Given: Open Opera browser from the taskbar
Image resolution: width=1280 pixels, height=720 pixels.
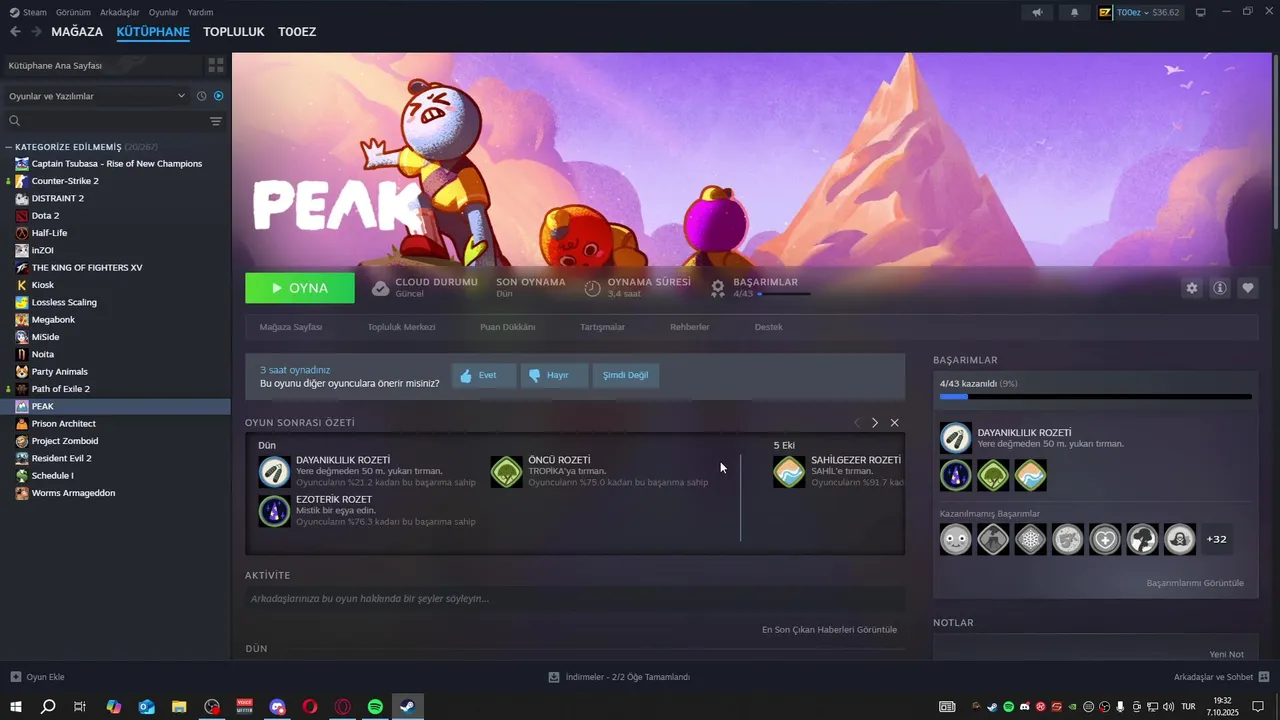Looking at the screenshot, I should click(310, 707).
